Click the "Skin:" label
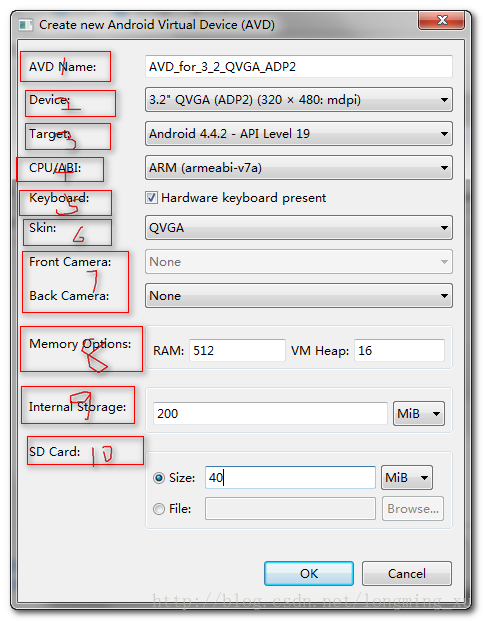 pyautogui.click(x=43, y=228)
